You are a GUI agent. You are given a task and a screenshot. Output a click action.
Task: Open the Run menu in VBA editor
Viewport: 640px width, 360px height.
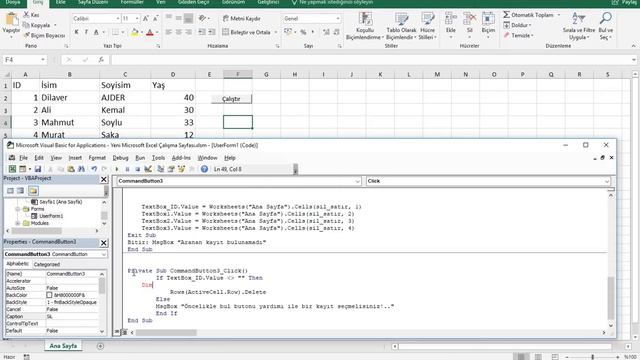coord(140,158)
